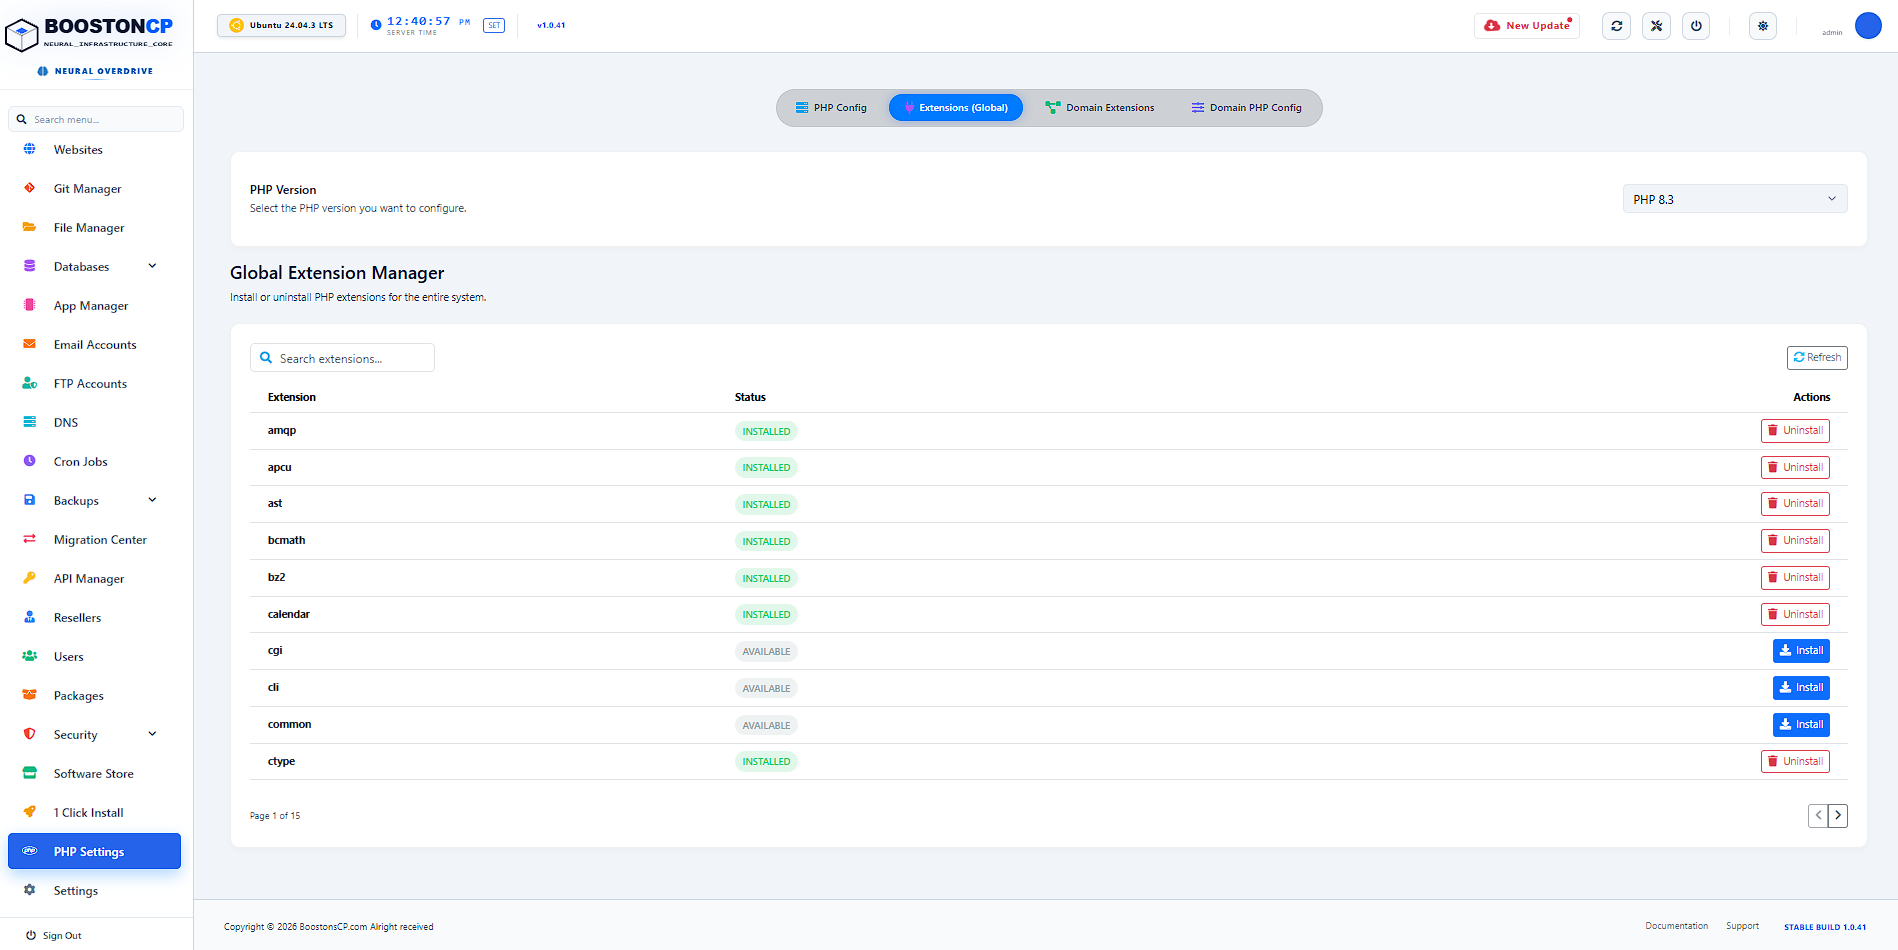
Task: Uninstall the amqp extension
Action: tap(1795, 431)
